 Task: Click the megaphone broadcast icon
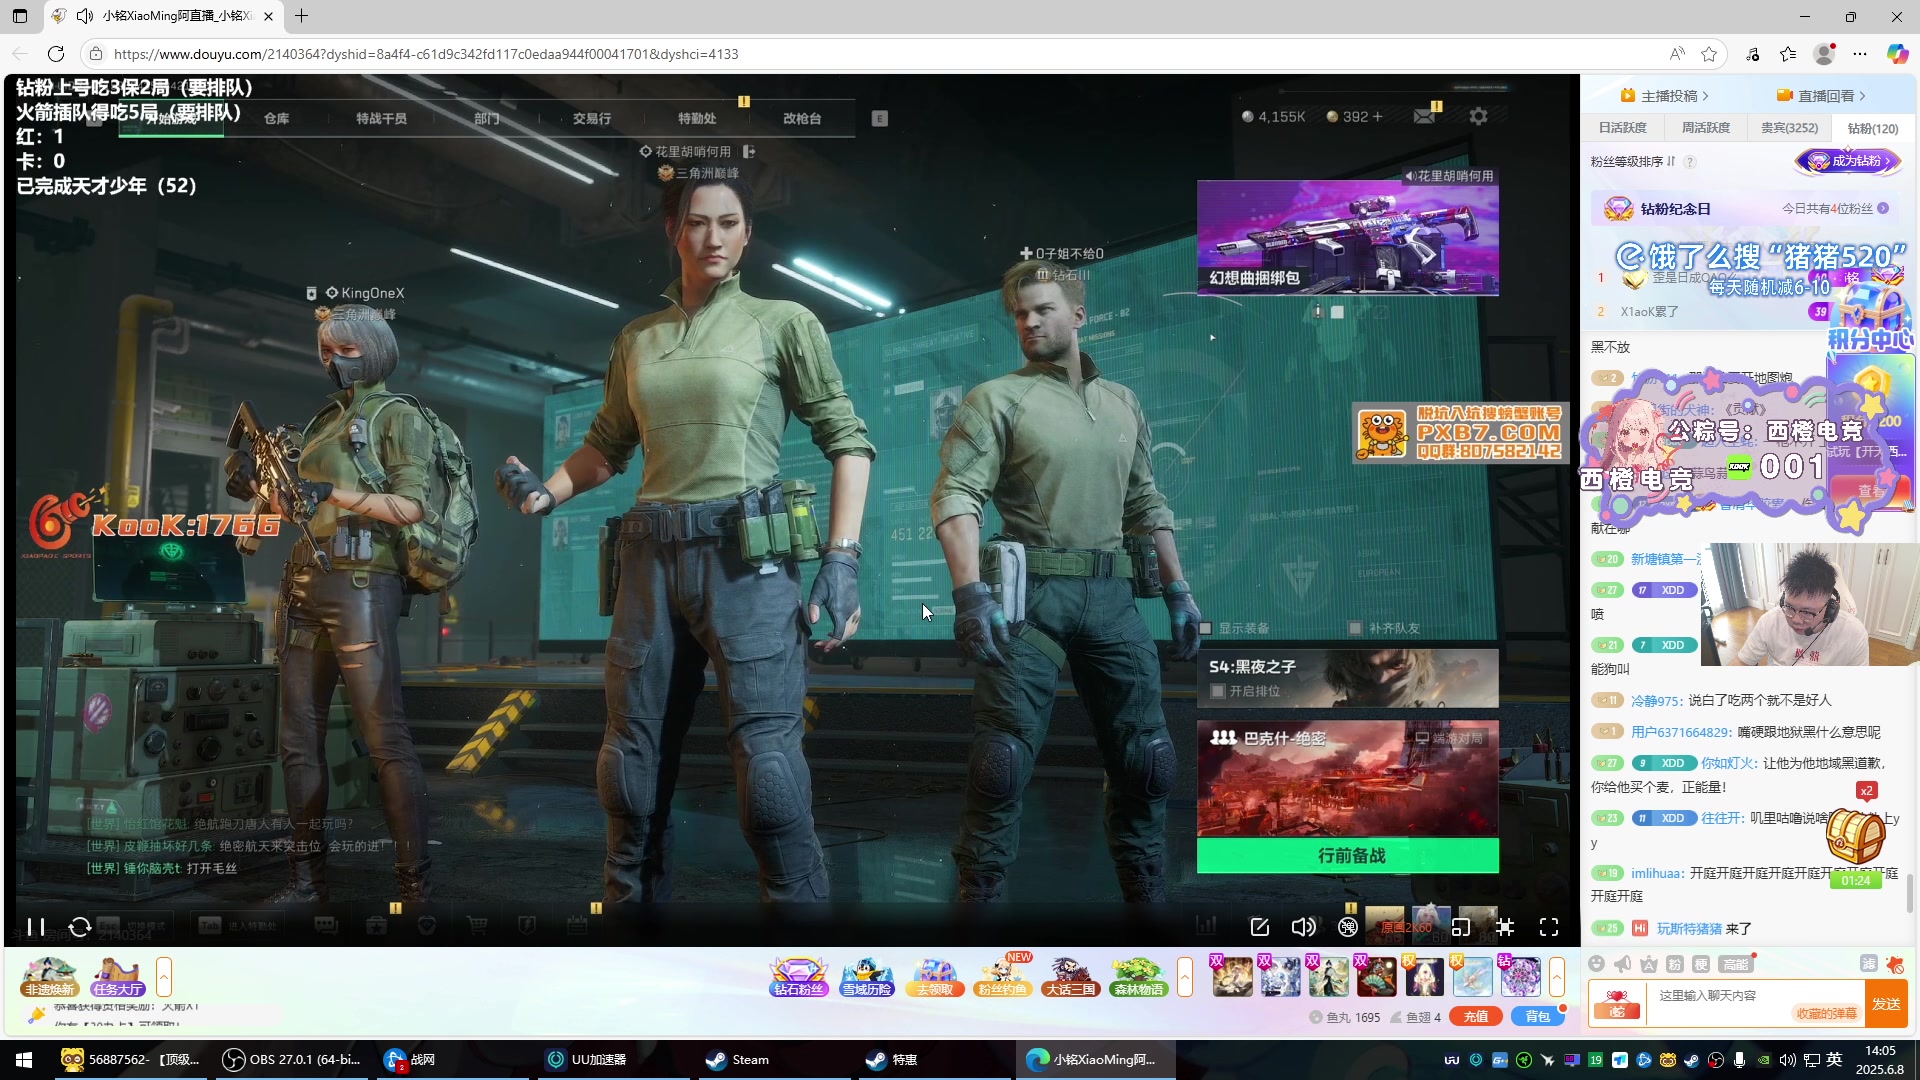point(1622,963)
